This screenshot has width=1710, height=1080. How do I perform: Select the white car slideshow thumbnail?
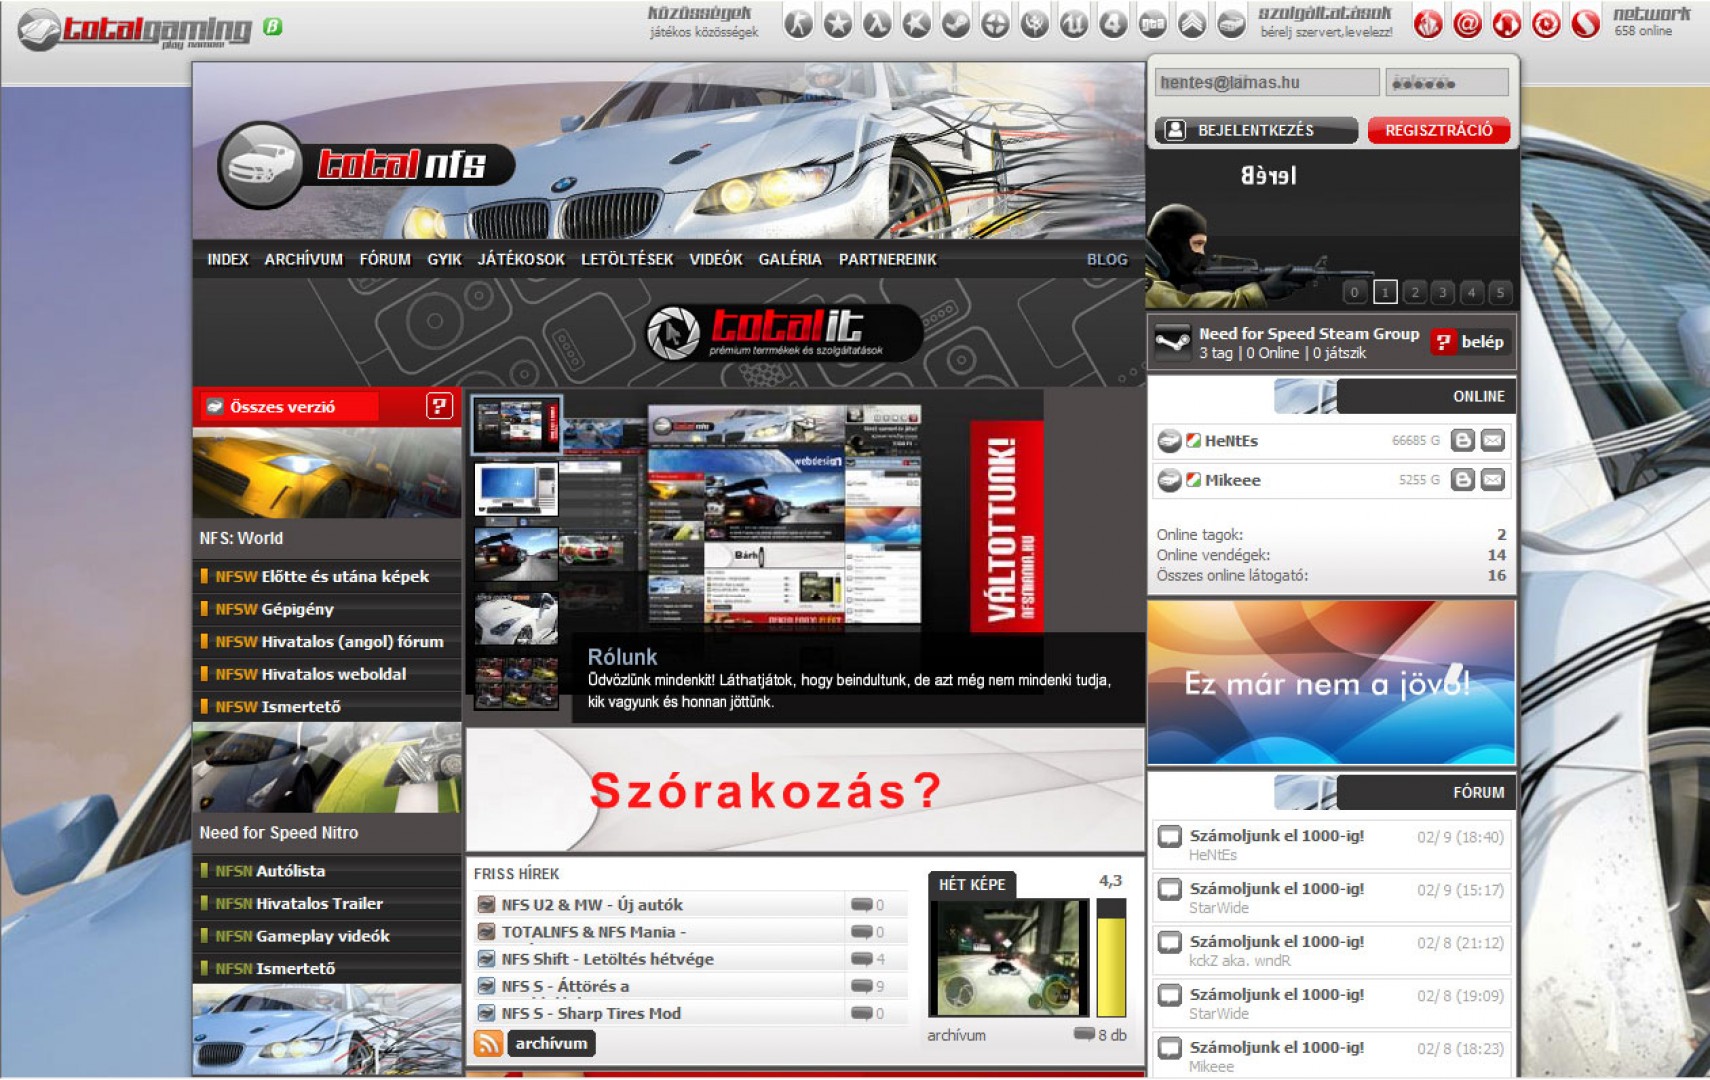(x=516, y=618)
